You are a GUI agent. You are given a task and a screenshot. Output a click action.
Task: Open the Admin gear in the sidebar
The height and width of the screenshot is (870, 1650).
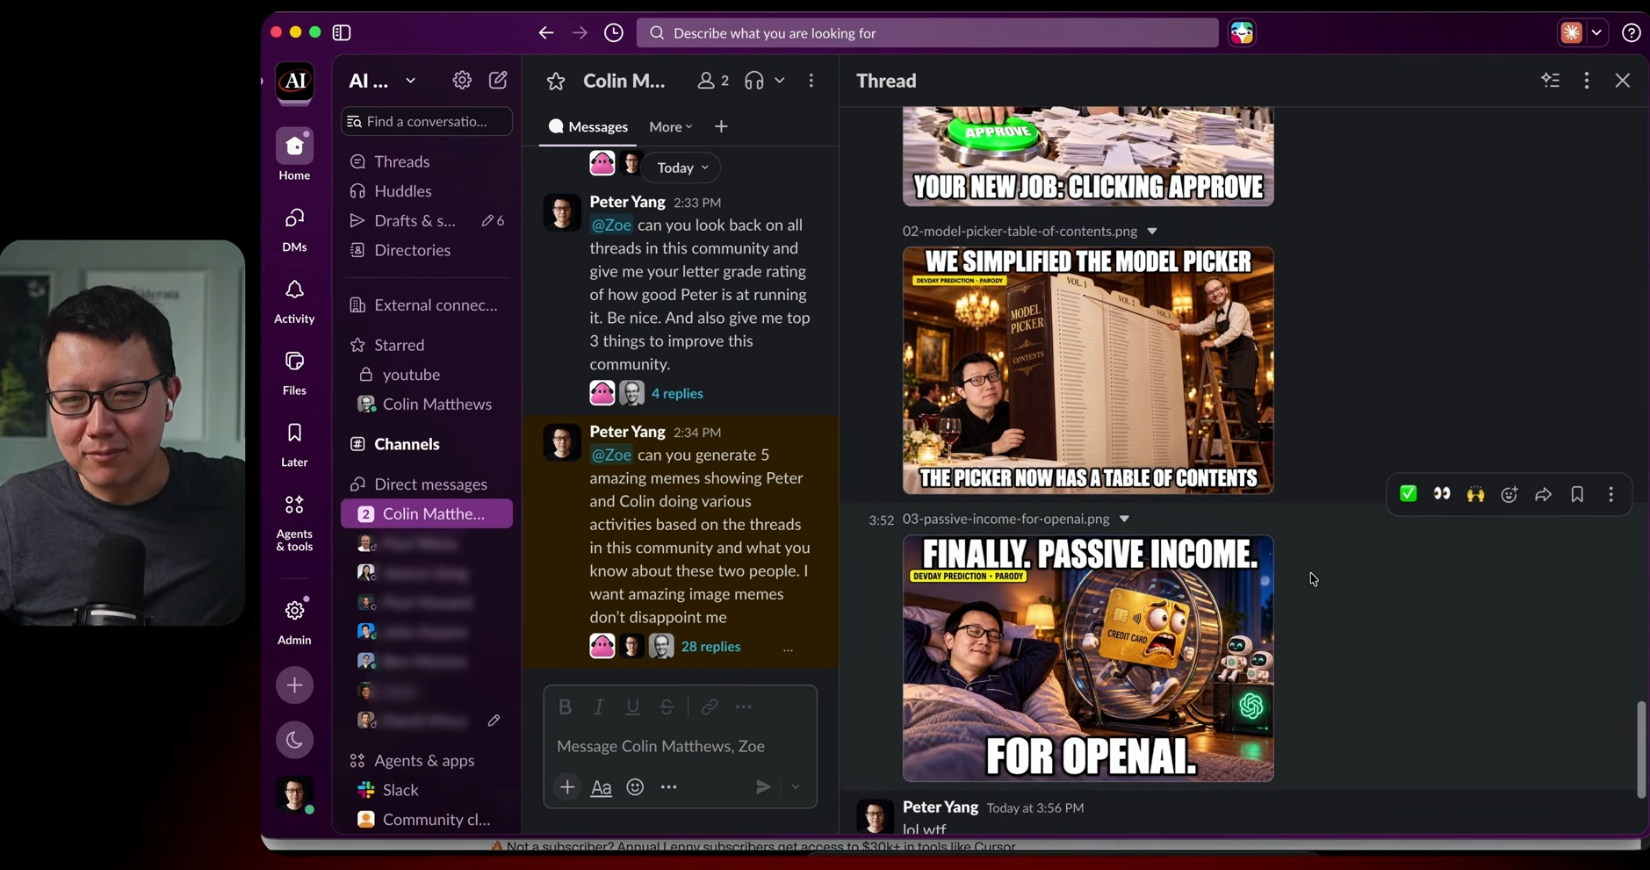[294, 621]
